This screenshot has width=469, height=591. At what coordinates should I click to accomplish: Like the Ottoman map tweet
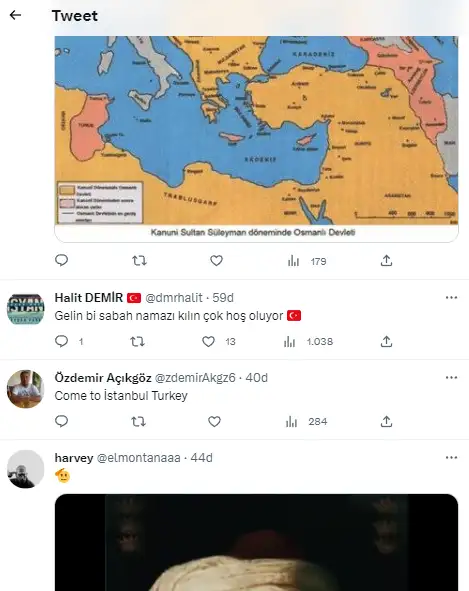tap(216, 260)
